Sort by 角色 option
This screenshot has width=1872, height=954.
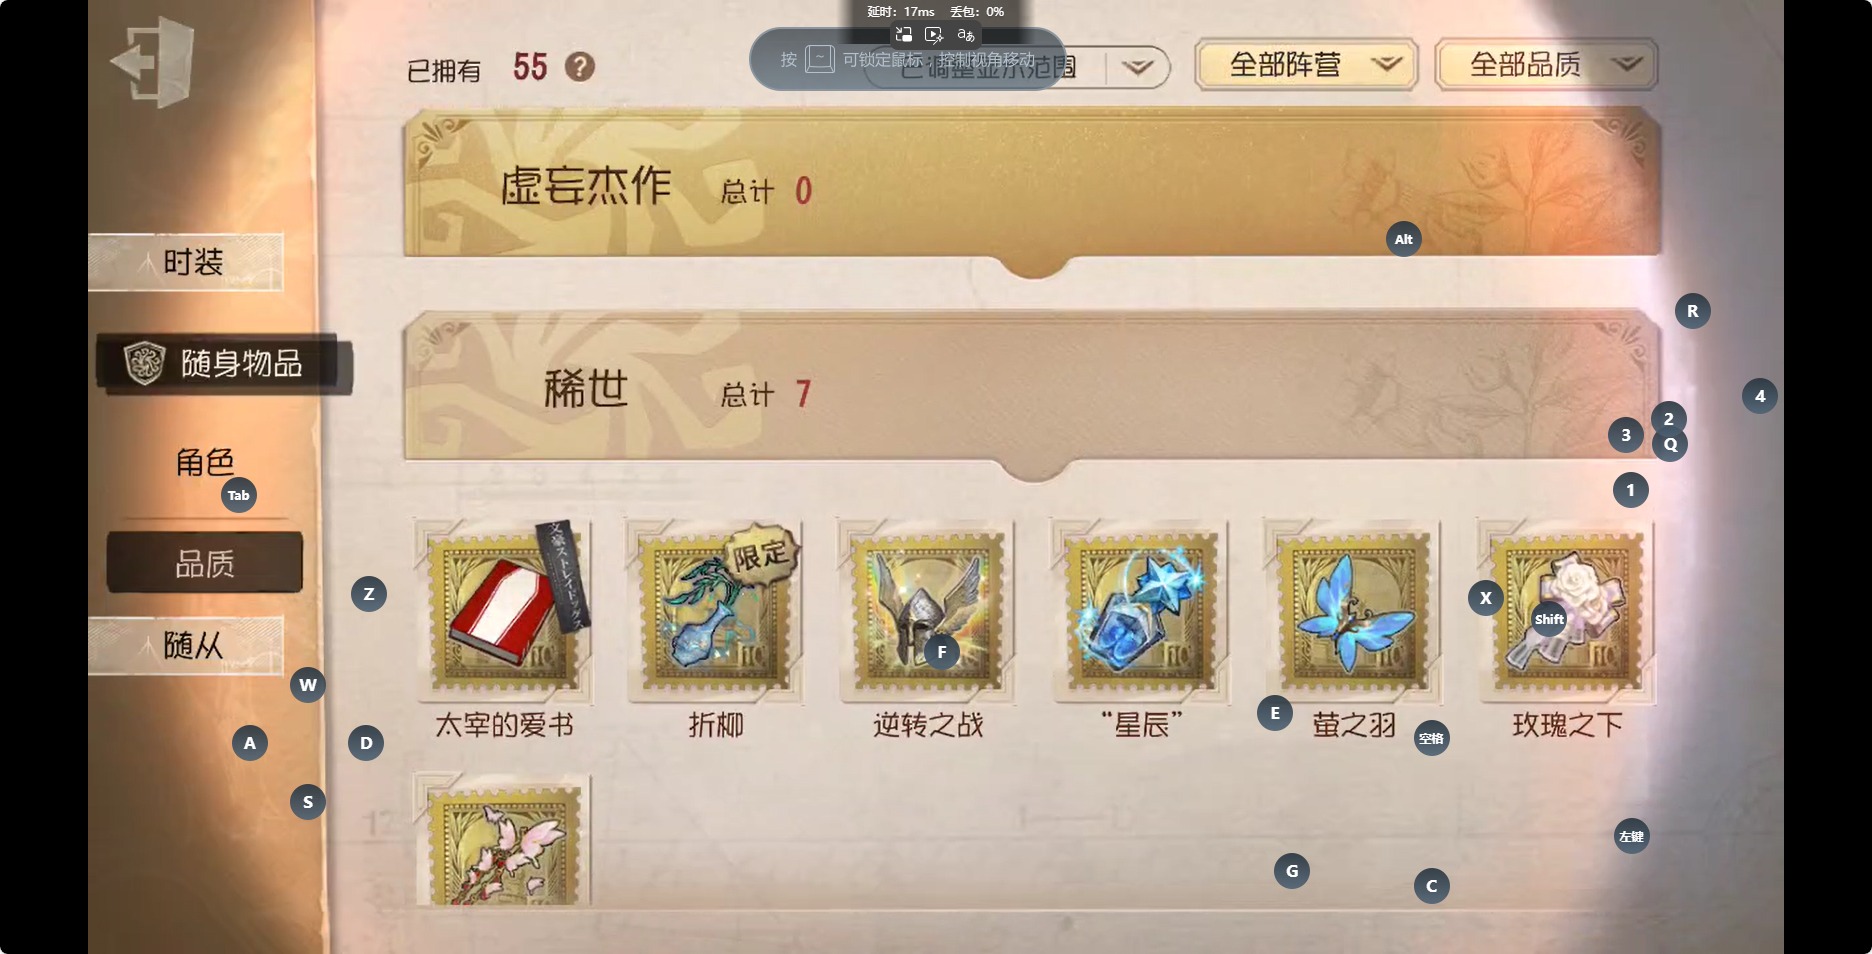coord(205,462)
